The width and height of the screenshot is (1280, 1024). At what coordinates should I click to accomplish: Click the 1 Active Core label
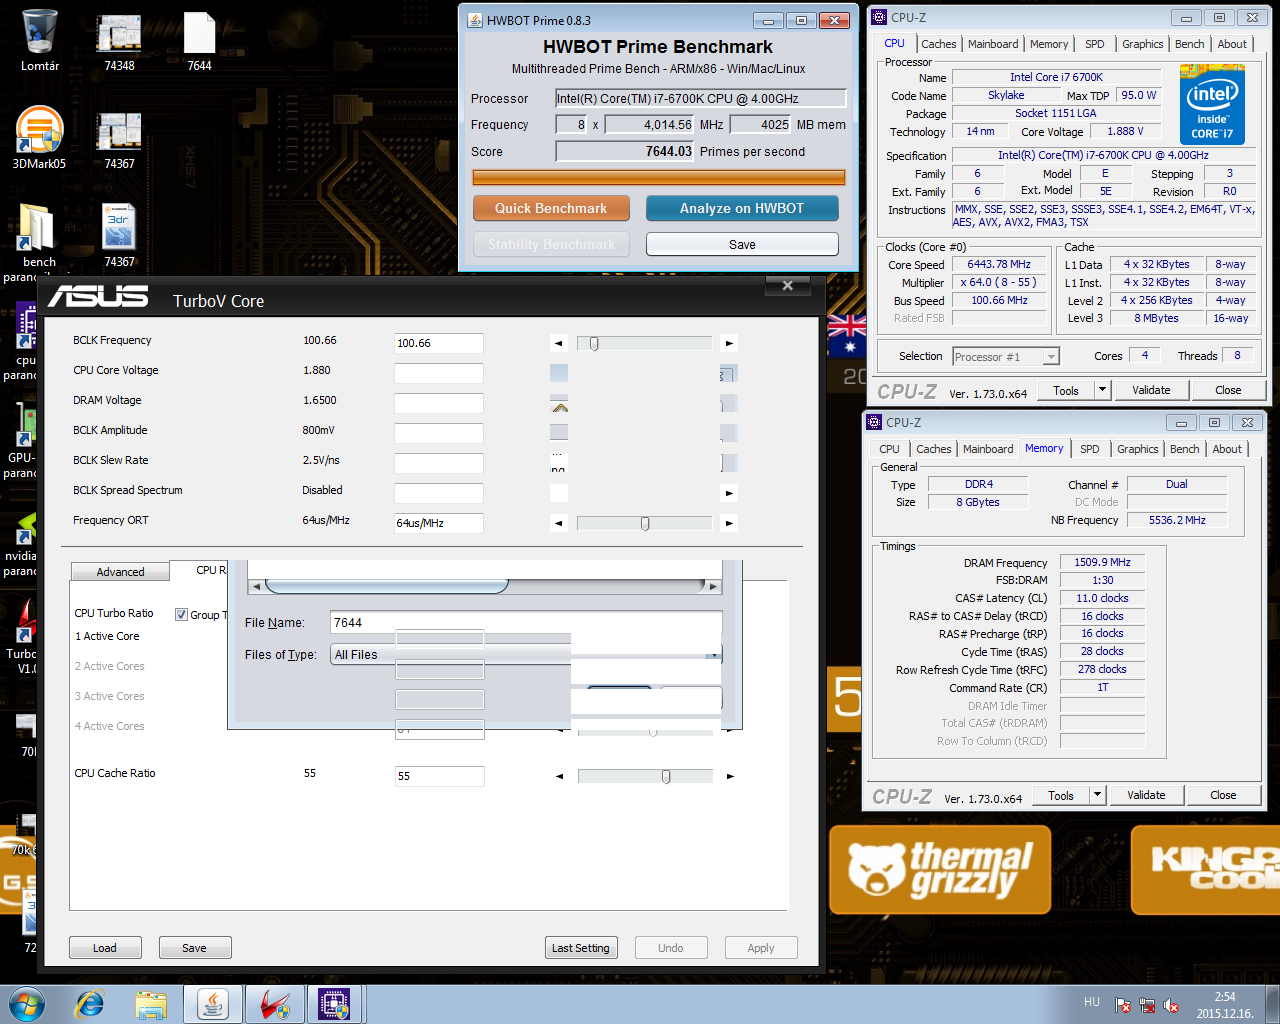tap(107, 636)
